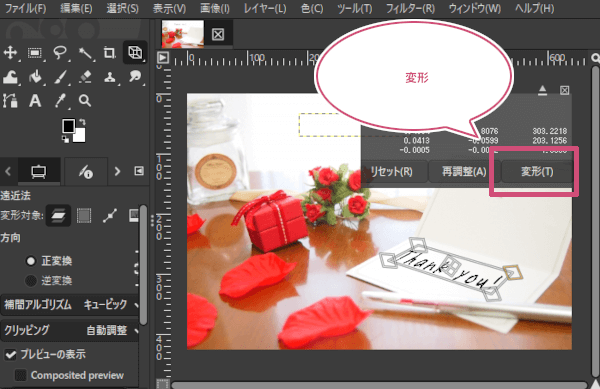
Task: Open 画像(I) menu
Action: click(x=215, y=8)
